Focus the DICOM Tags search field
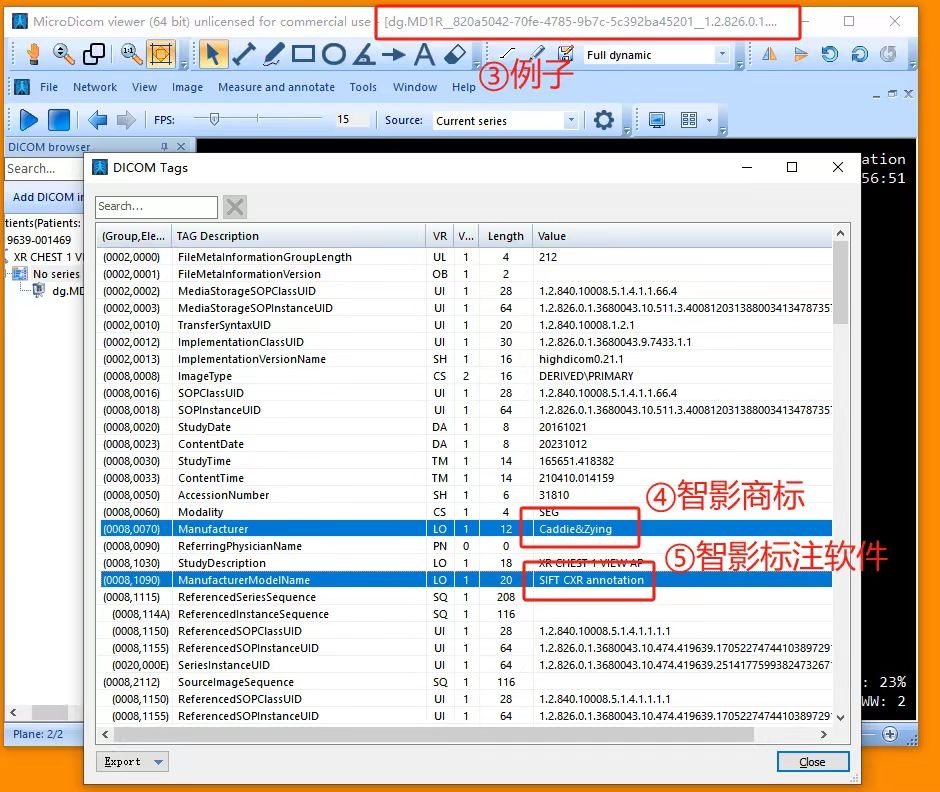Image resolution: width=940 pixels, height=792 pixels. [156, 206]
